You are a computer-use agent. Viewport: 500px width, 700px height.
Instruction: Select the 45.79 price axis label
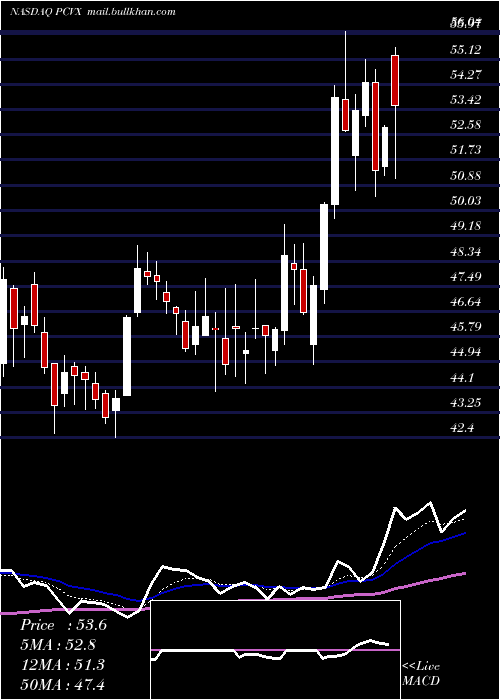(x=466, y=327)
